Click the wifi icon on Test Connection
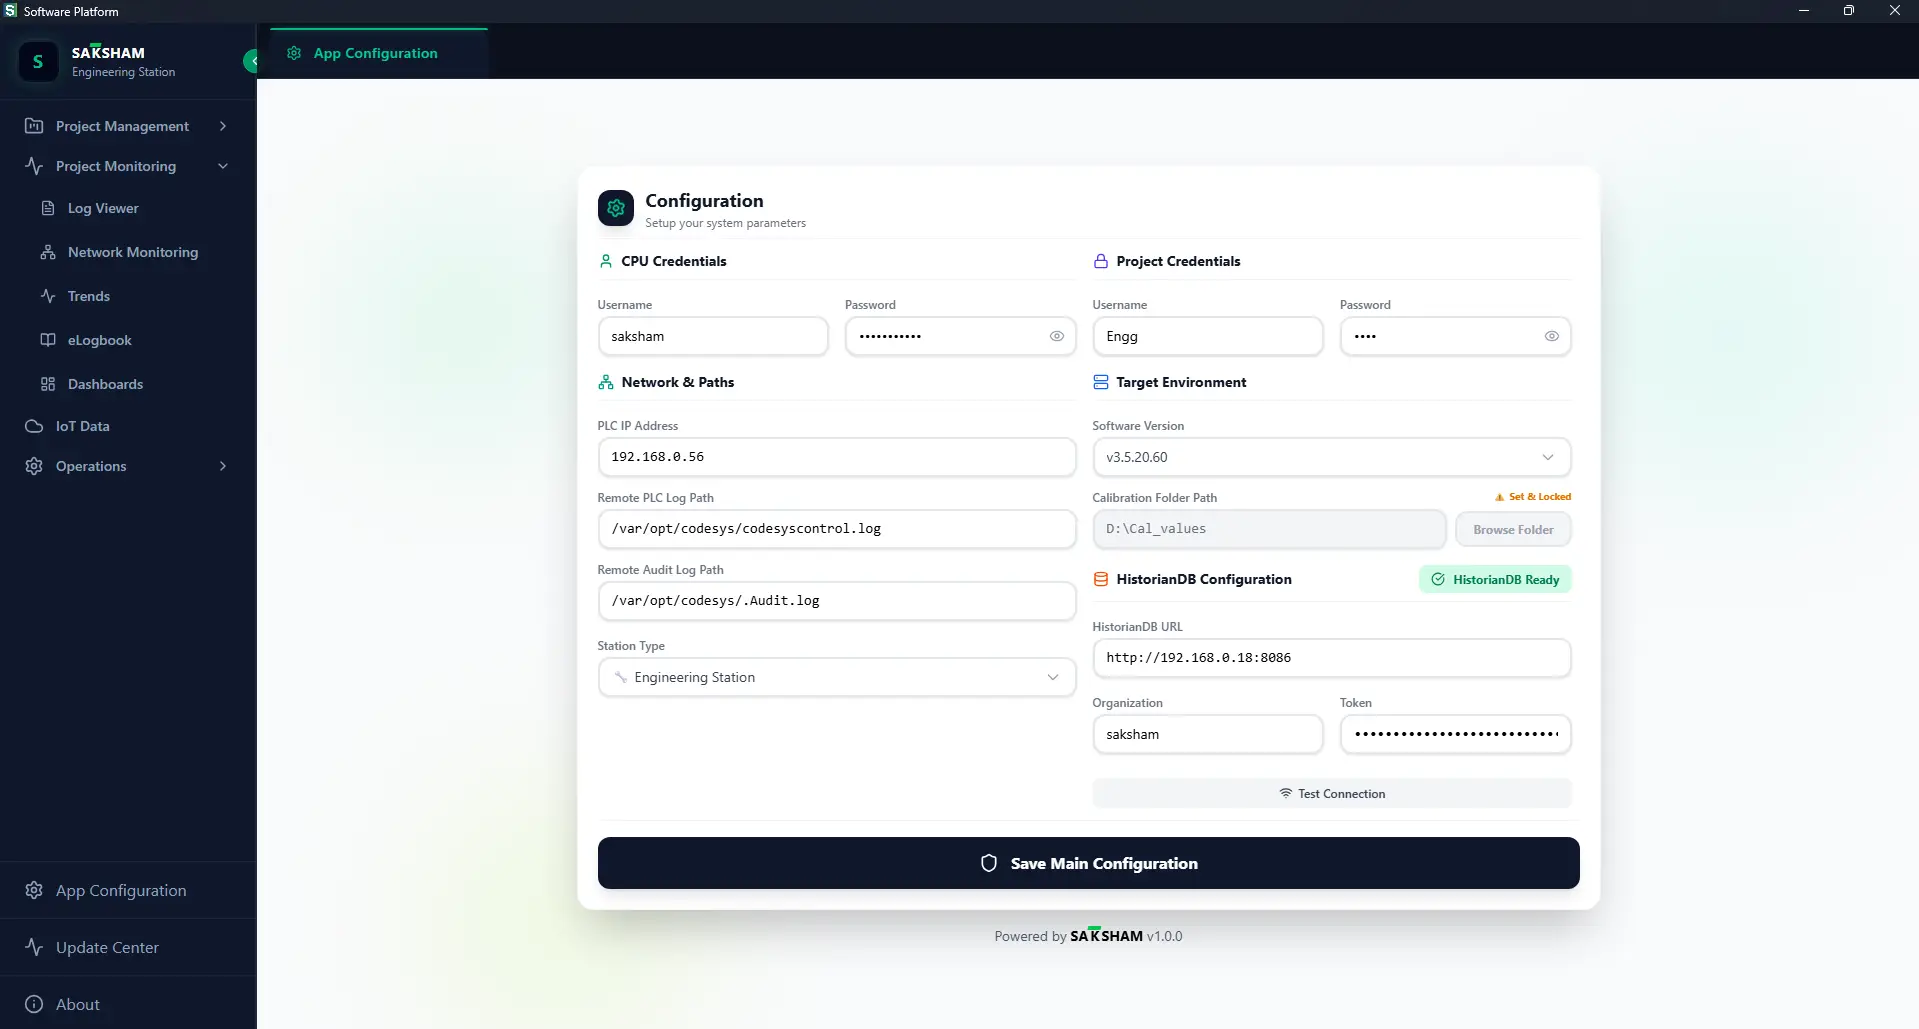 (x=1286, y=793)
